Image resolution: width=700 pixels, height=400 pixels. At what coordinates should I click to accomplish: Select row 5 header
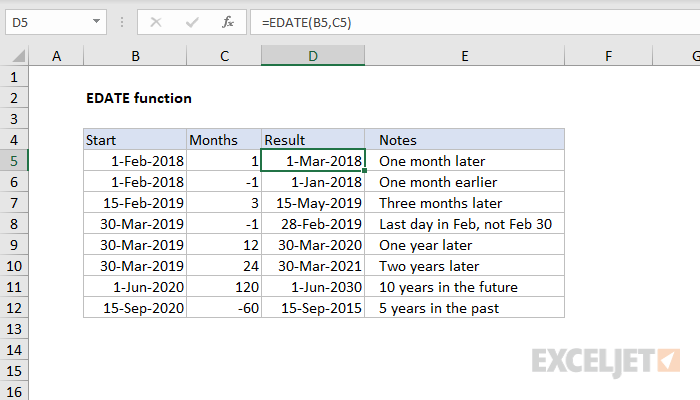click(14, 160)
